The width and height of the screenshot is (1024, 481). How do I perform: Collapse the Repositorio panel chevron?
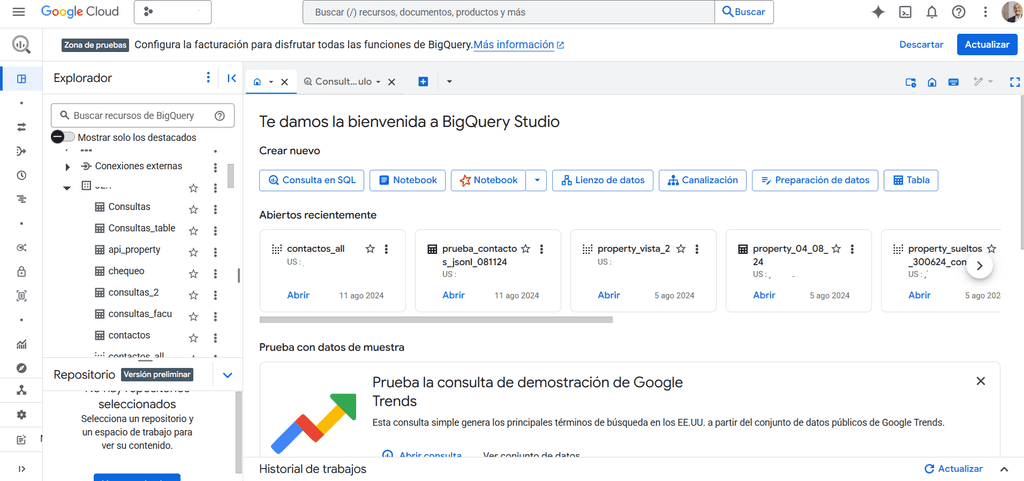point(227,375)
